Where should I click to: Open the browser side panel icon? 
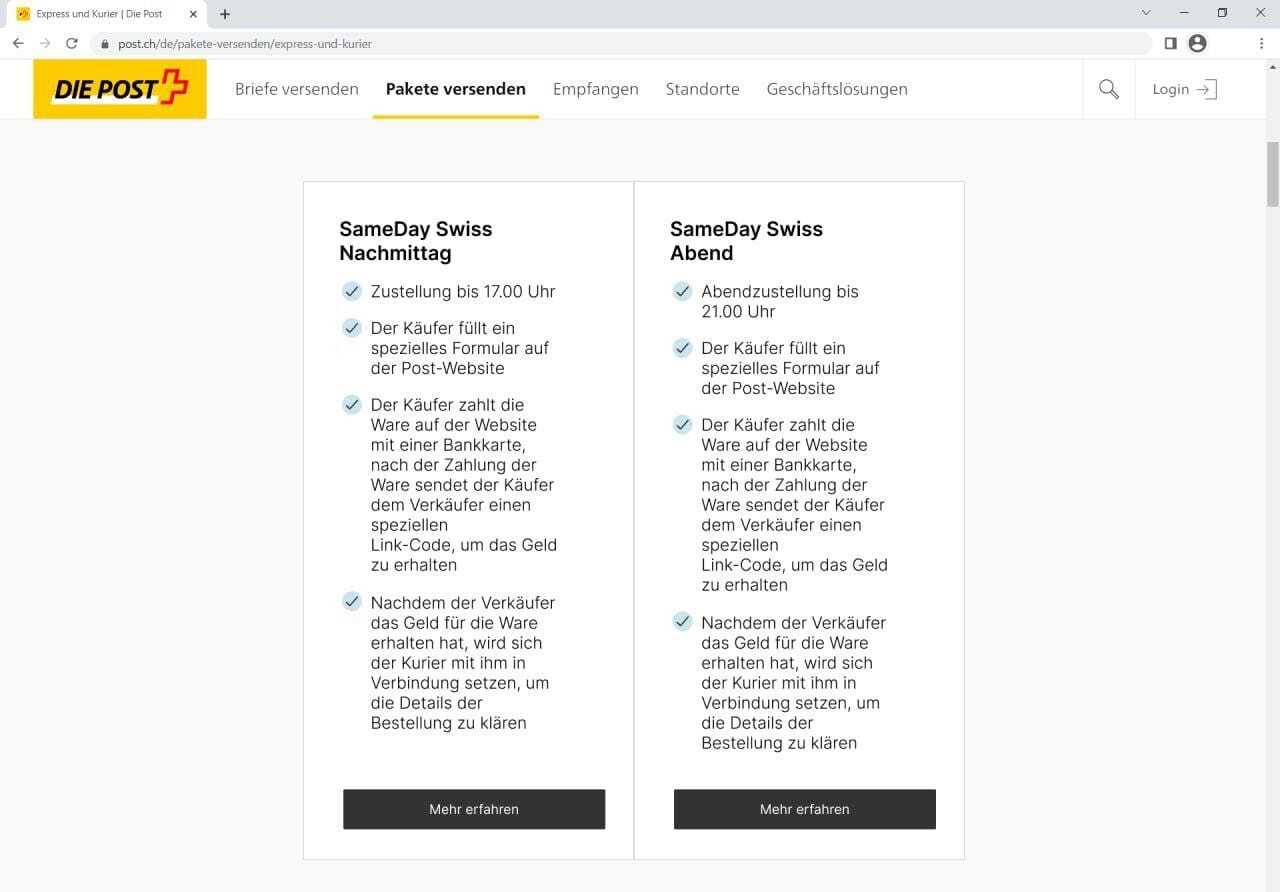(x=1171, y=43)
